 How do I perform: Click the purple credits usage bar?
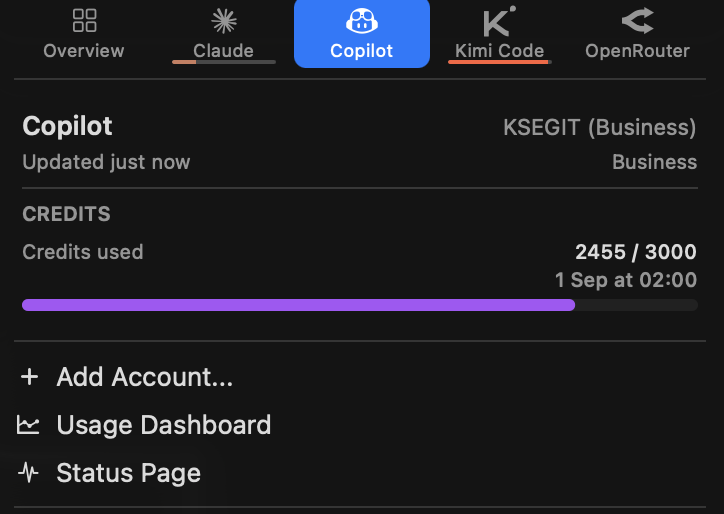tap(360, 305)
